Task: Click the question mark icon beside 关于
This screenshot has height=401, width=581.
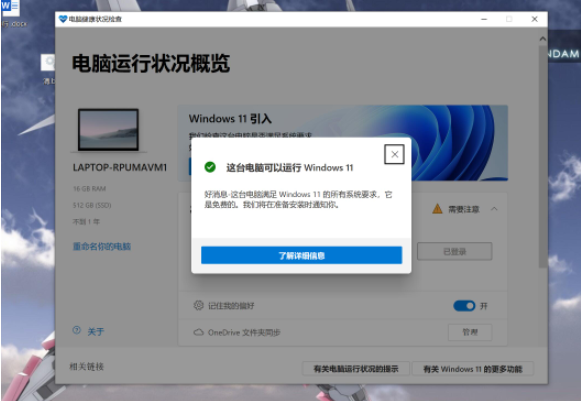Action: coord(77,330)
